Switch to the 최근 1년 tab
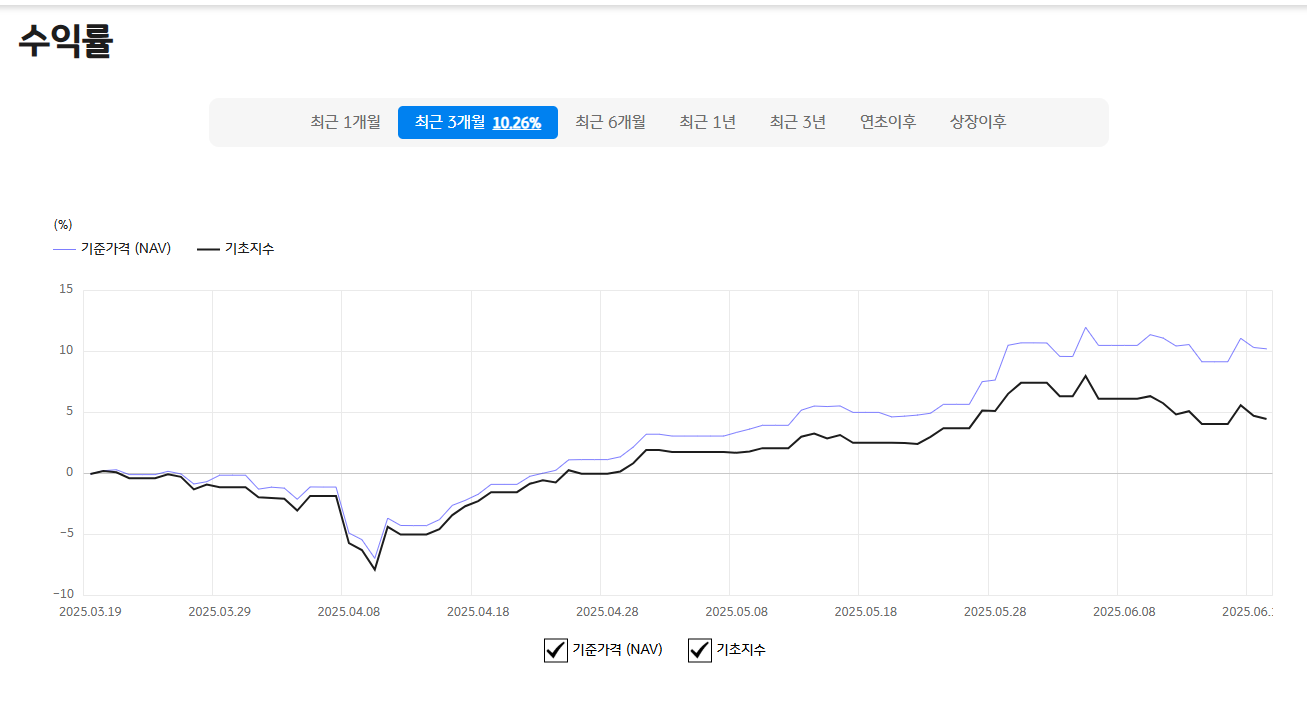 [x=707, y=122]
